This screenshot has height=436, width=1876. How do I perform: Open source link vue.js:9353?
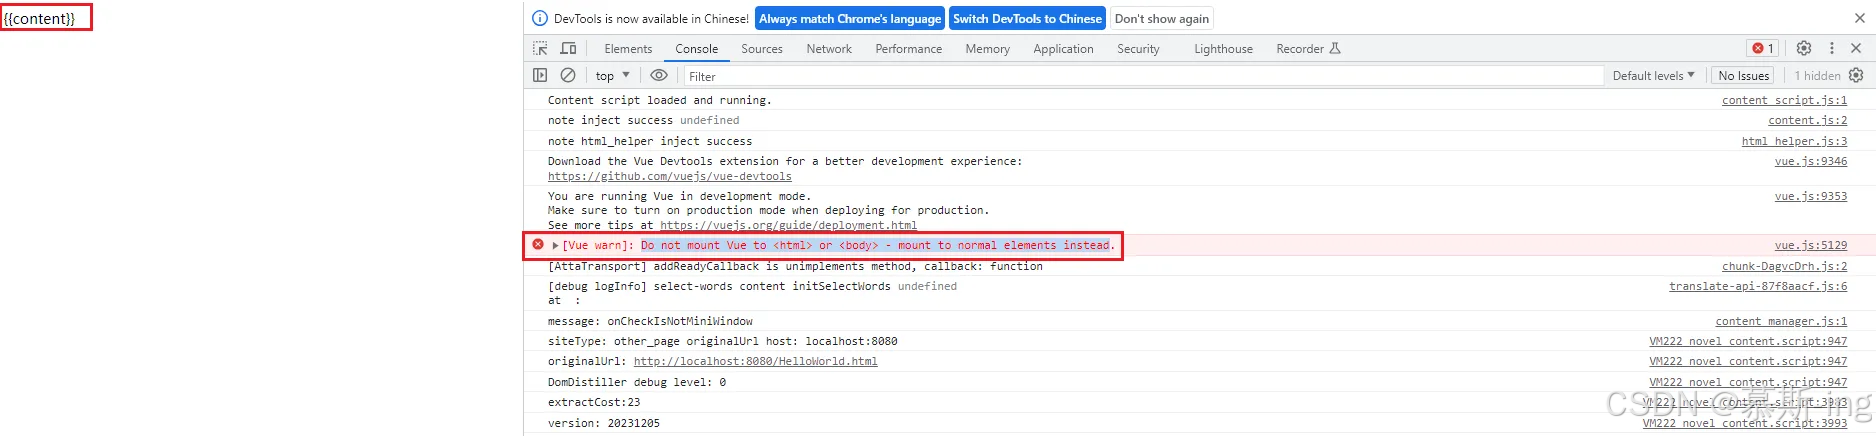point(1811,196)
